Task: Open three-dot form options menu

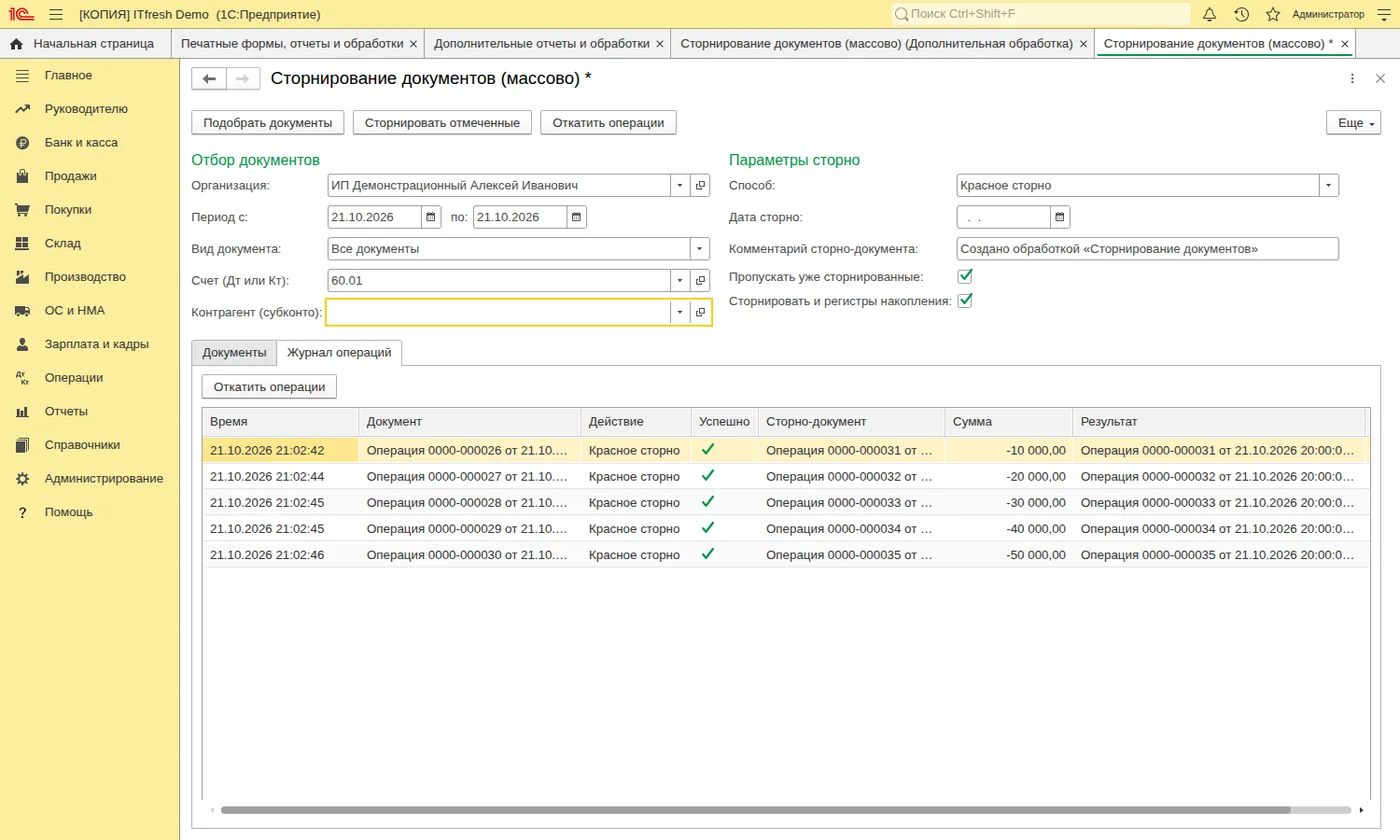Action: coord(1352,79)
